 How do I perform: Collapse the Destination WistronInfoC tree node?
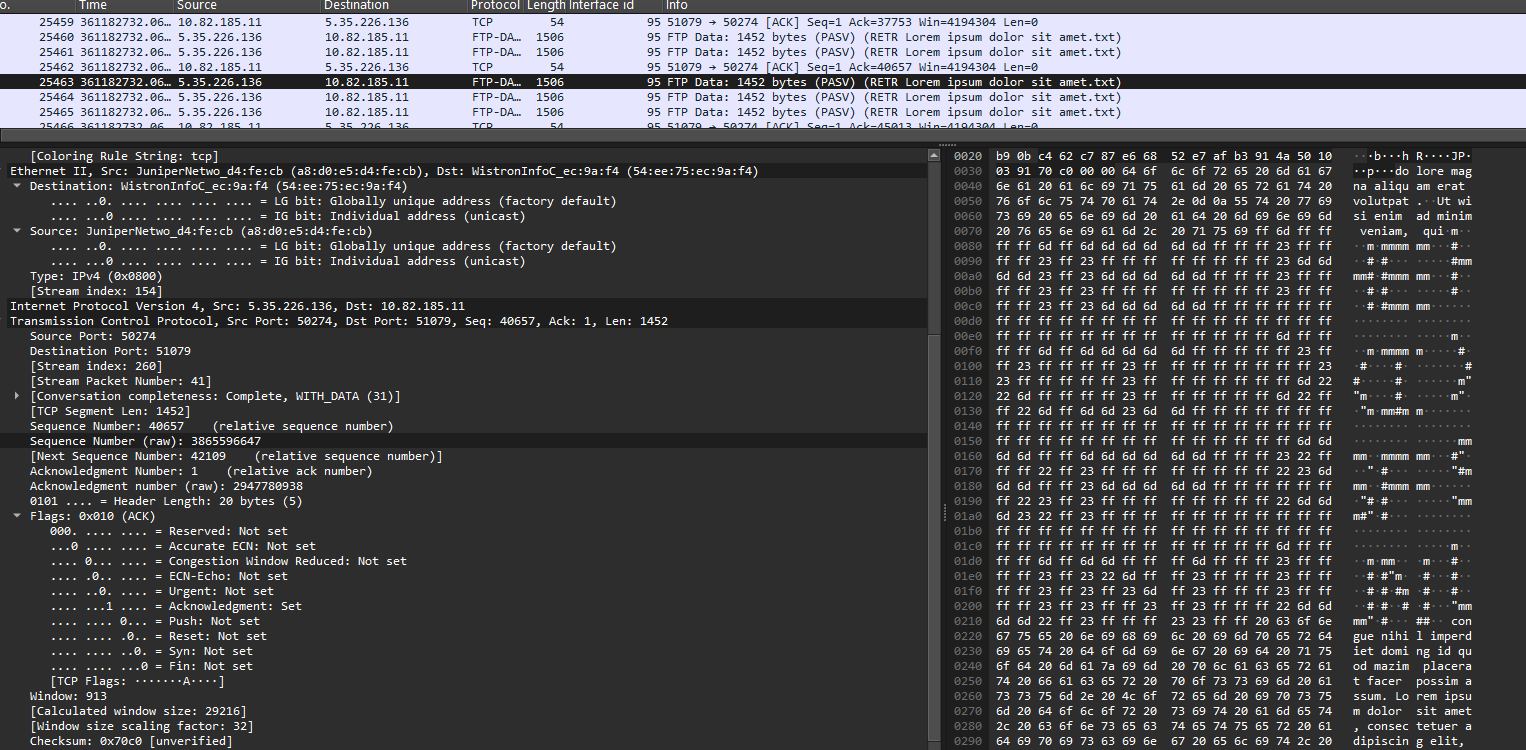(x=18, y=186)
